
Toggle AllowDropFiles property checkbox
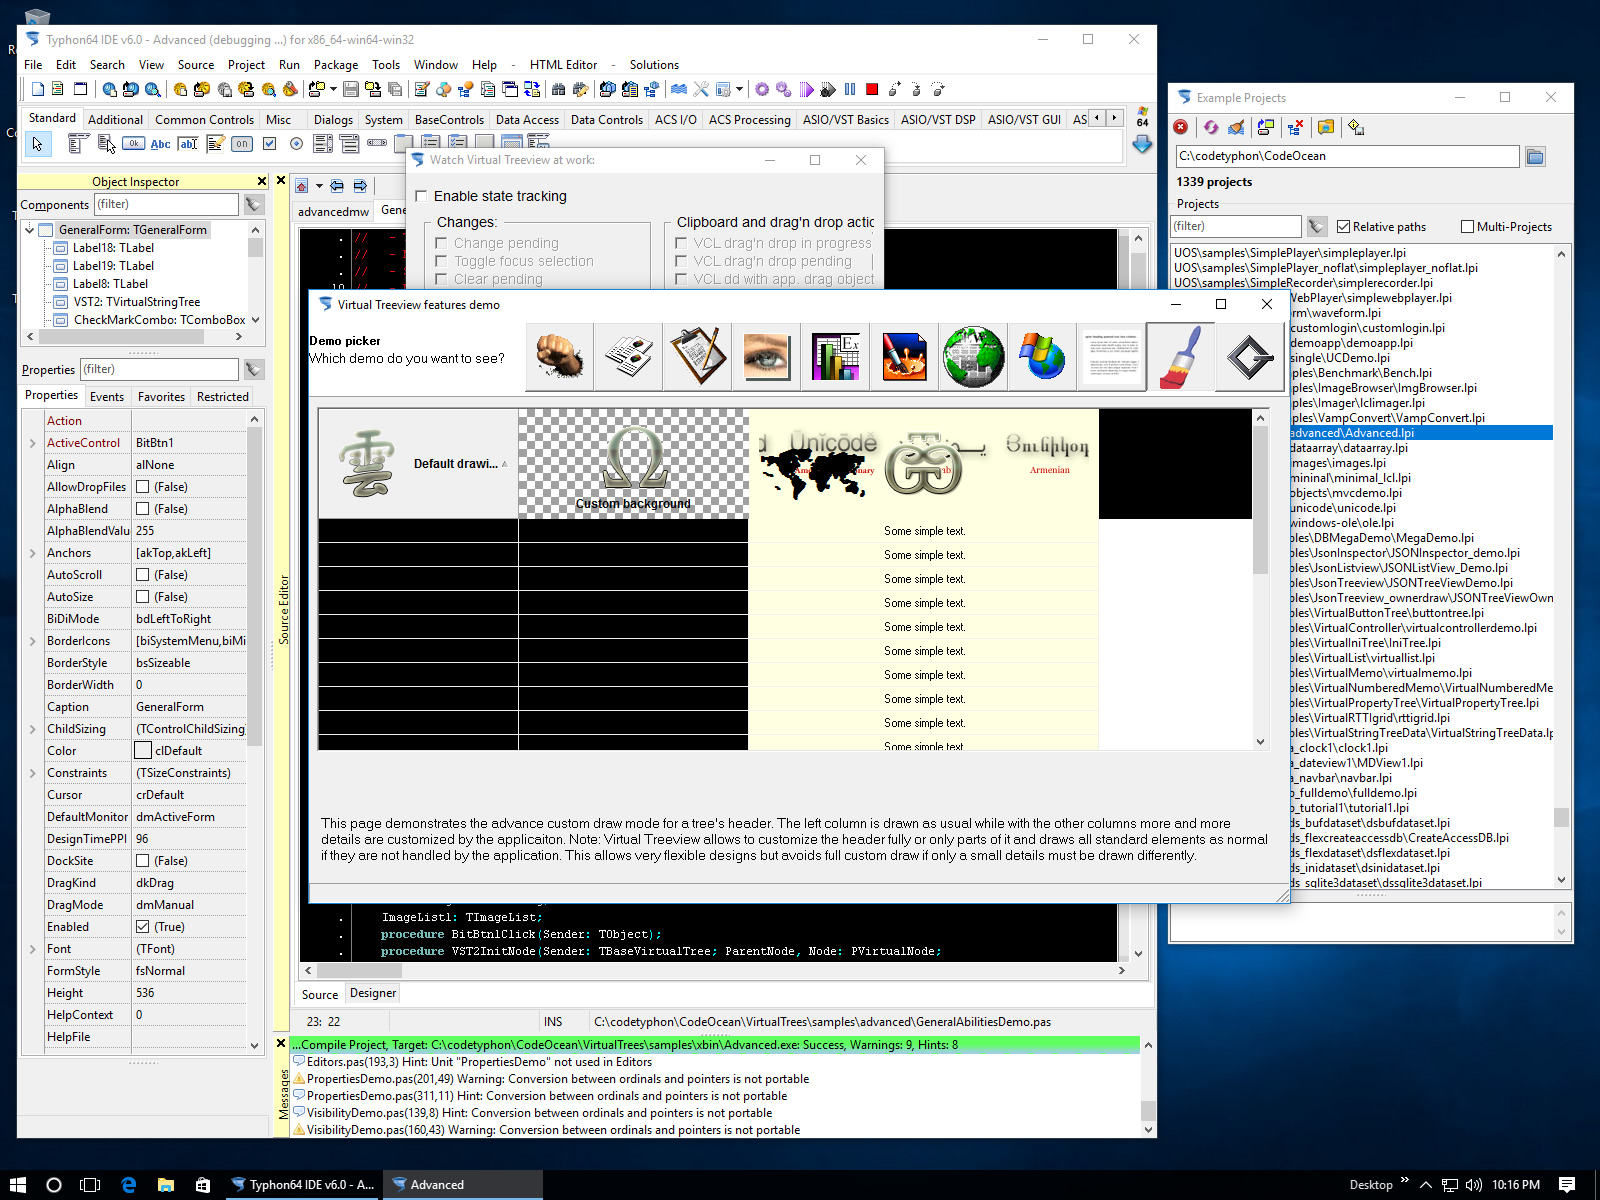(x=143, y=487)
